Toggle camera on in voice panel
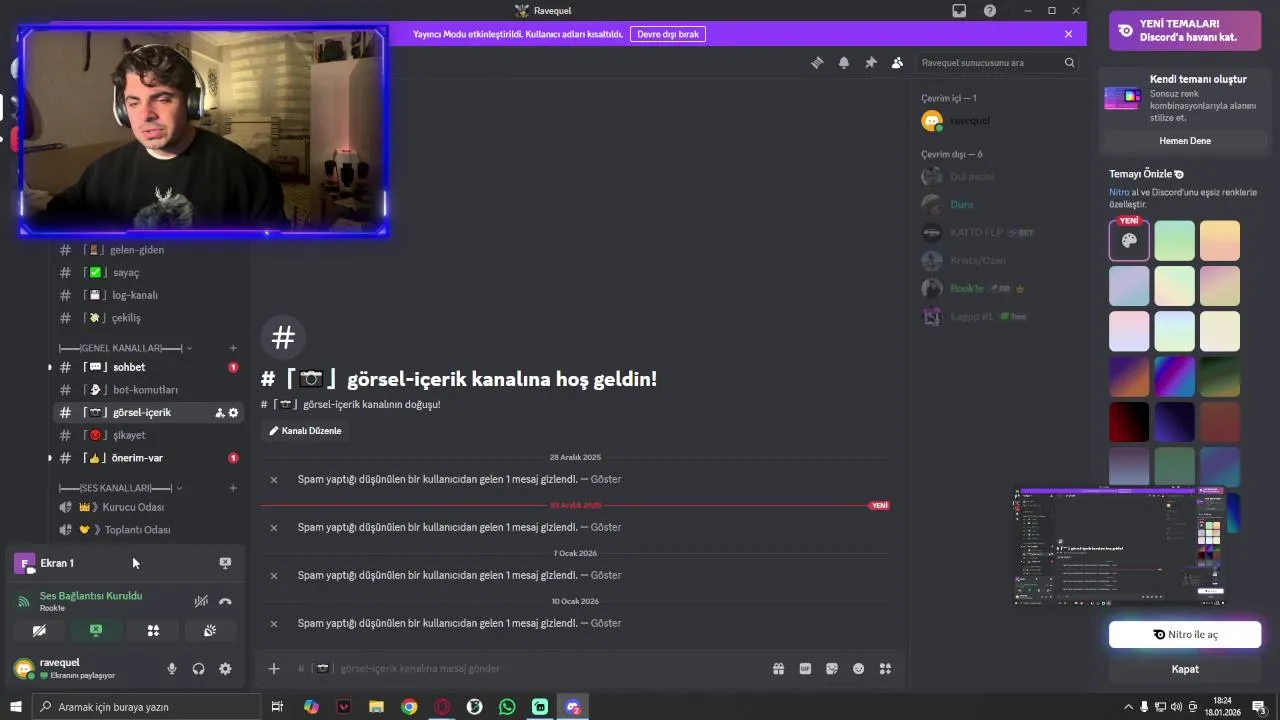The width and height of the screenshot is (1280, 720). point(39,631)
